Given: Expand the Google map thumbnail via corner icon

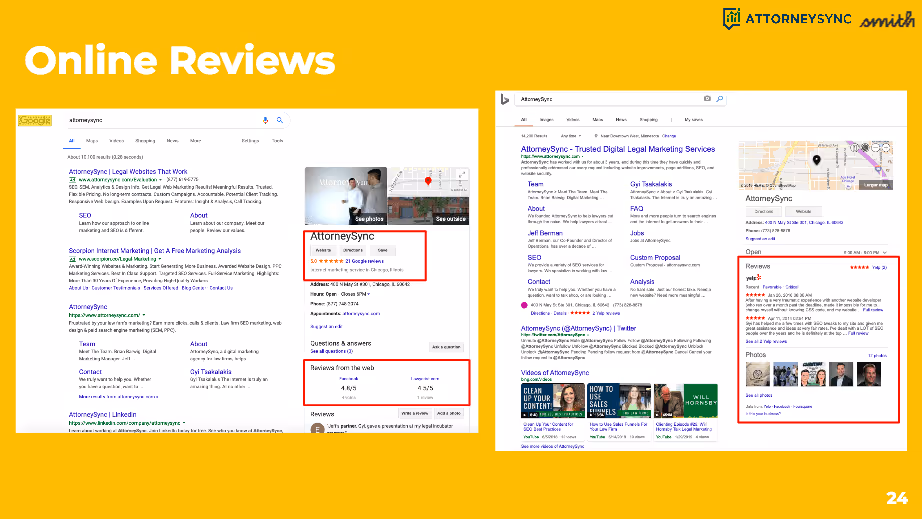Looking at the screenshot, I should coord(462,175).
